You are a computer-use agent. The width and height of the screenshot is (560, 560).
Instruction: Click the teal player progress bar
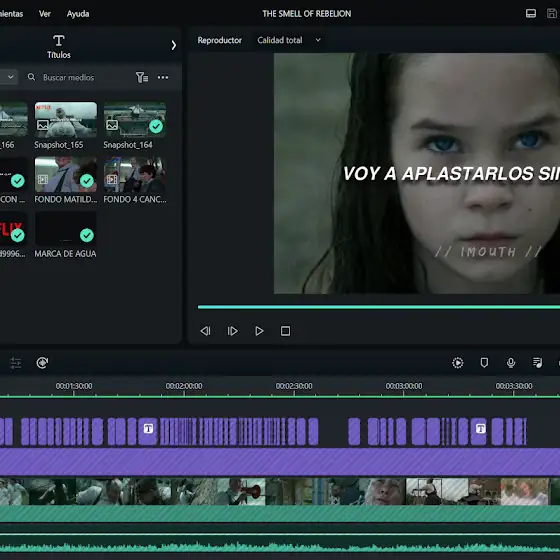pos(379,307)
